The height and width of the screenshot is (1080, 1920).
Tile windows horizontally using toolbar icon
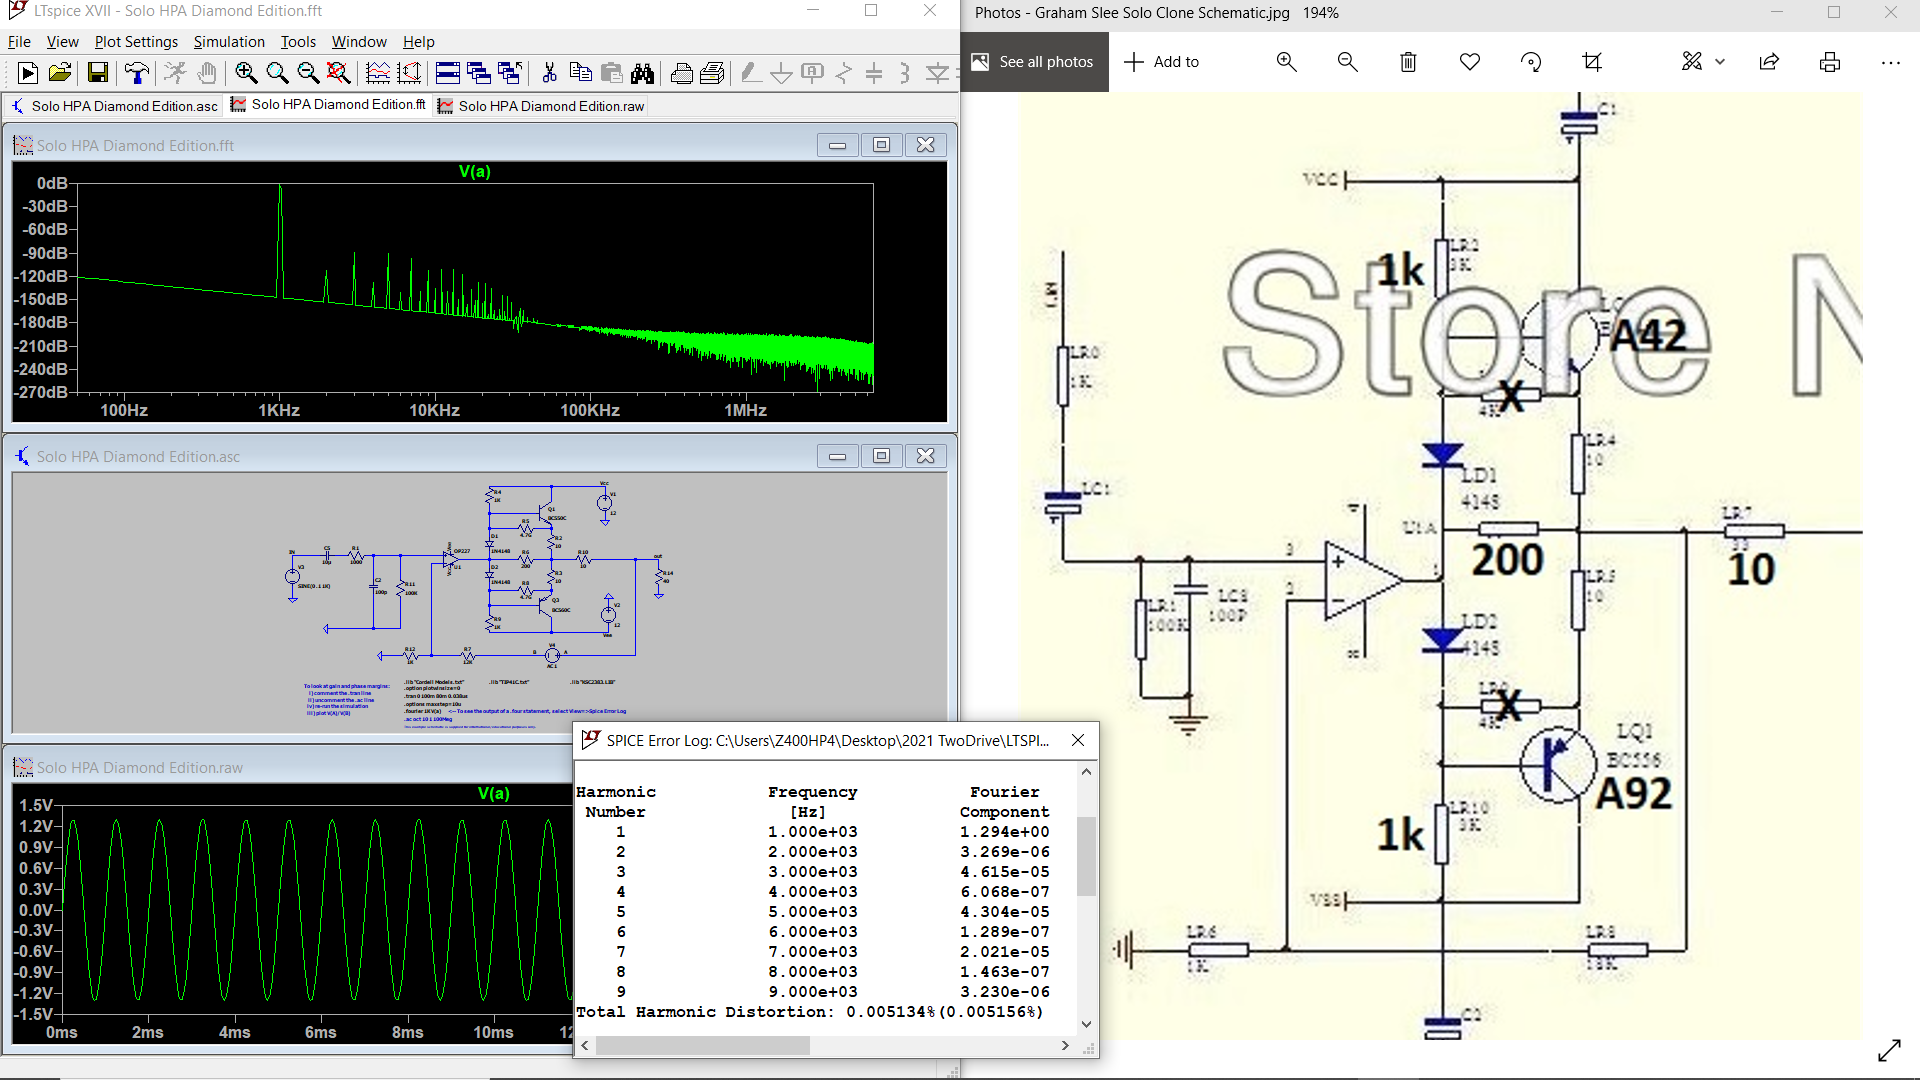(448, 73)
